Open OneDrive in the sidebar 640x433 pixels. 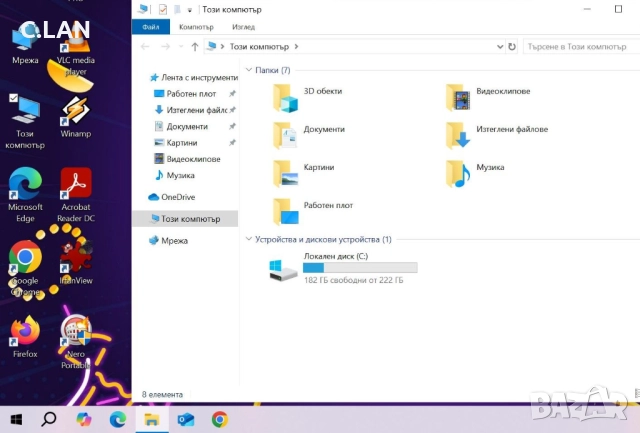[x=172, y=197]
